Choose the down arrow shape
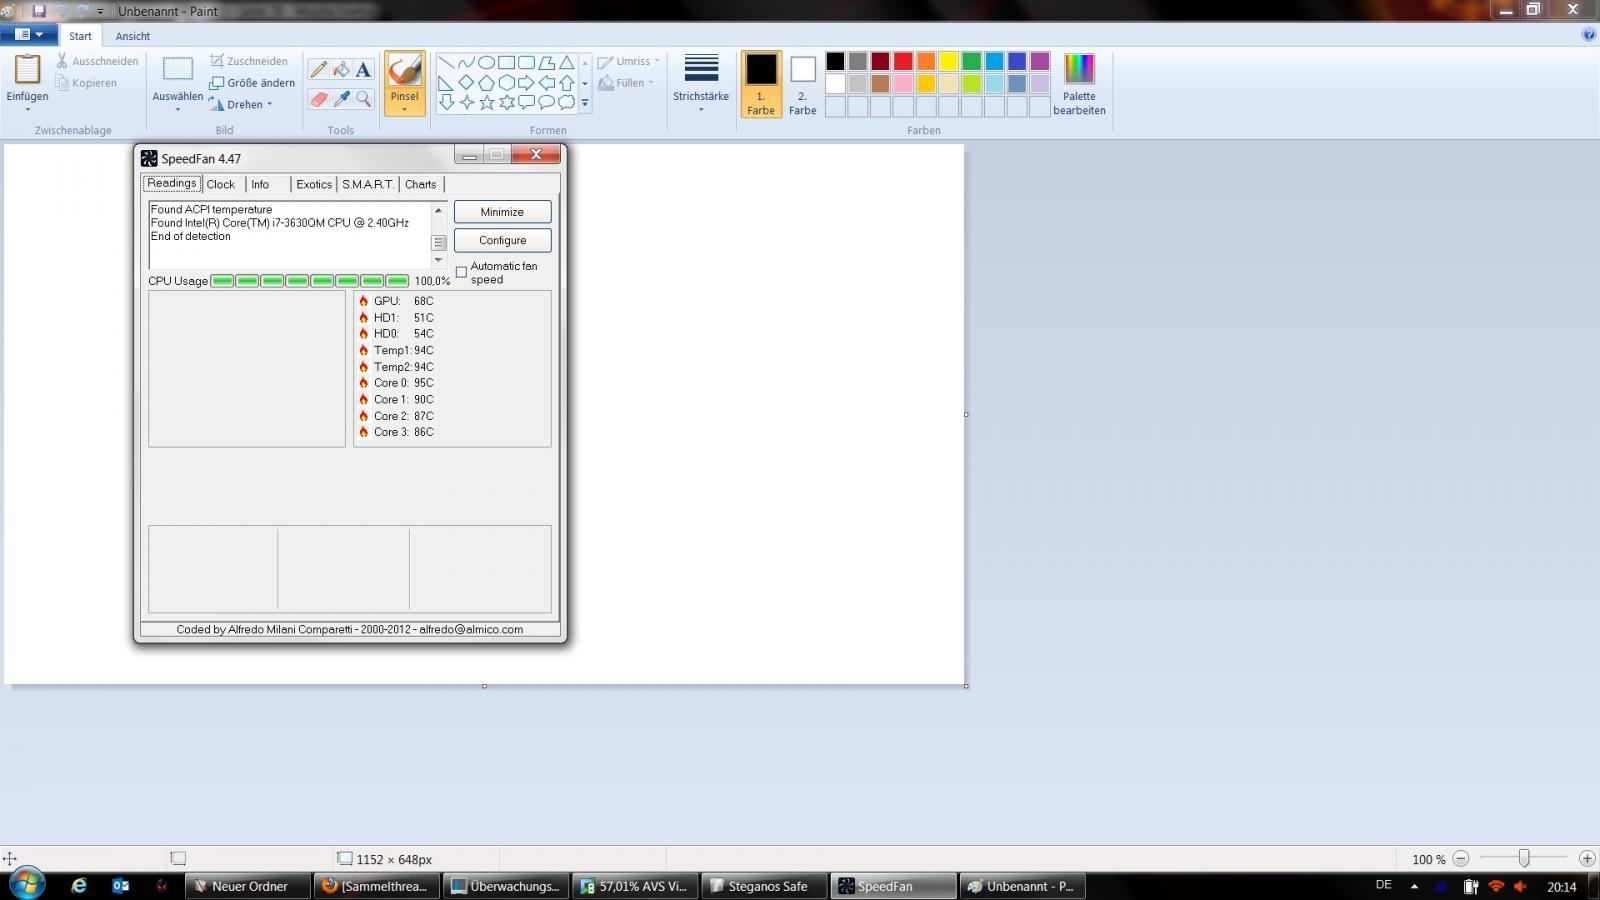 coord(446,102)
